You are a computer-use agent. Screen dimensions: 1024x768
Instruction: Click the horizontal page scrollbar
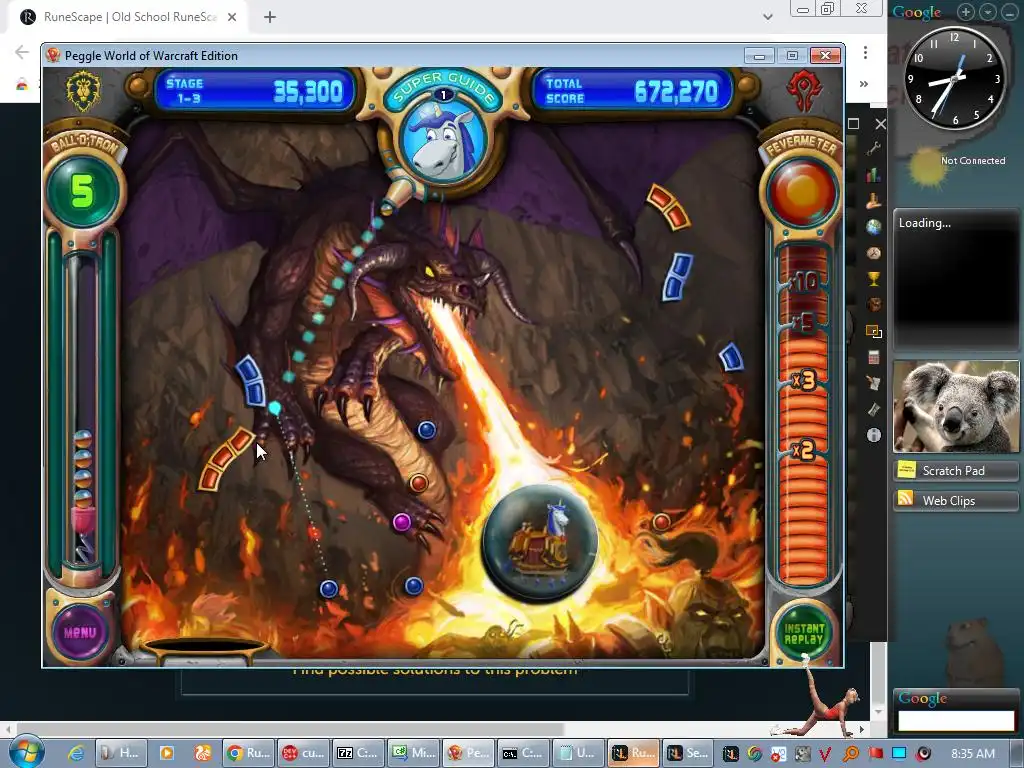[291, 729]
